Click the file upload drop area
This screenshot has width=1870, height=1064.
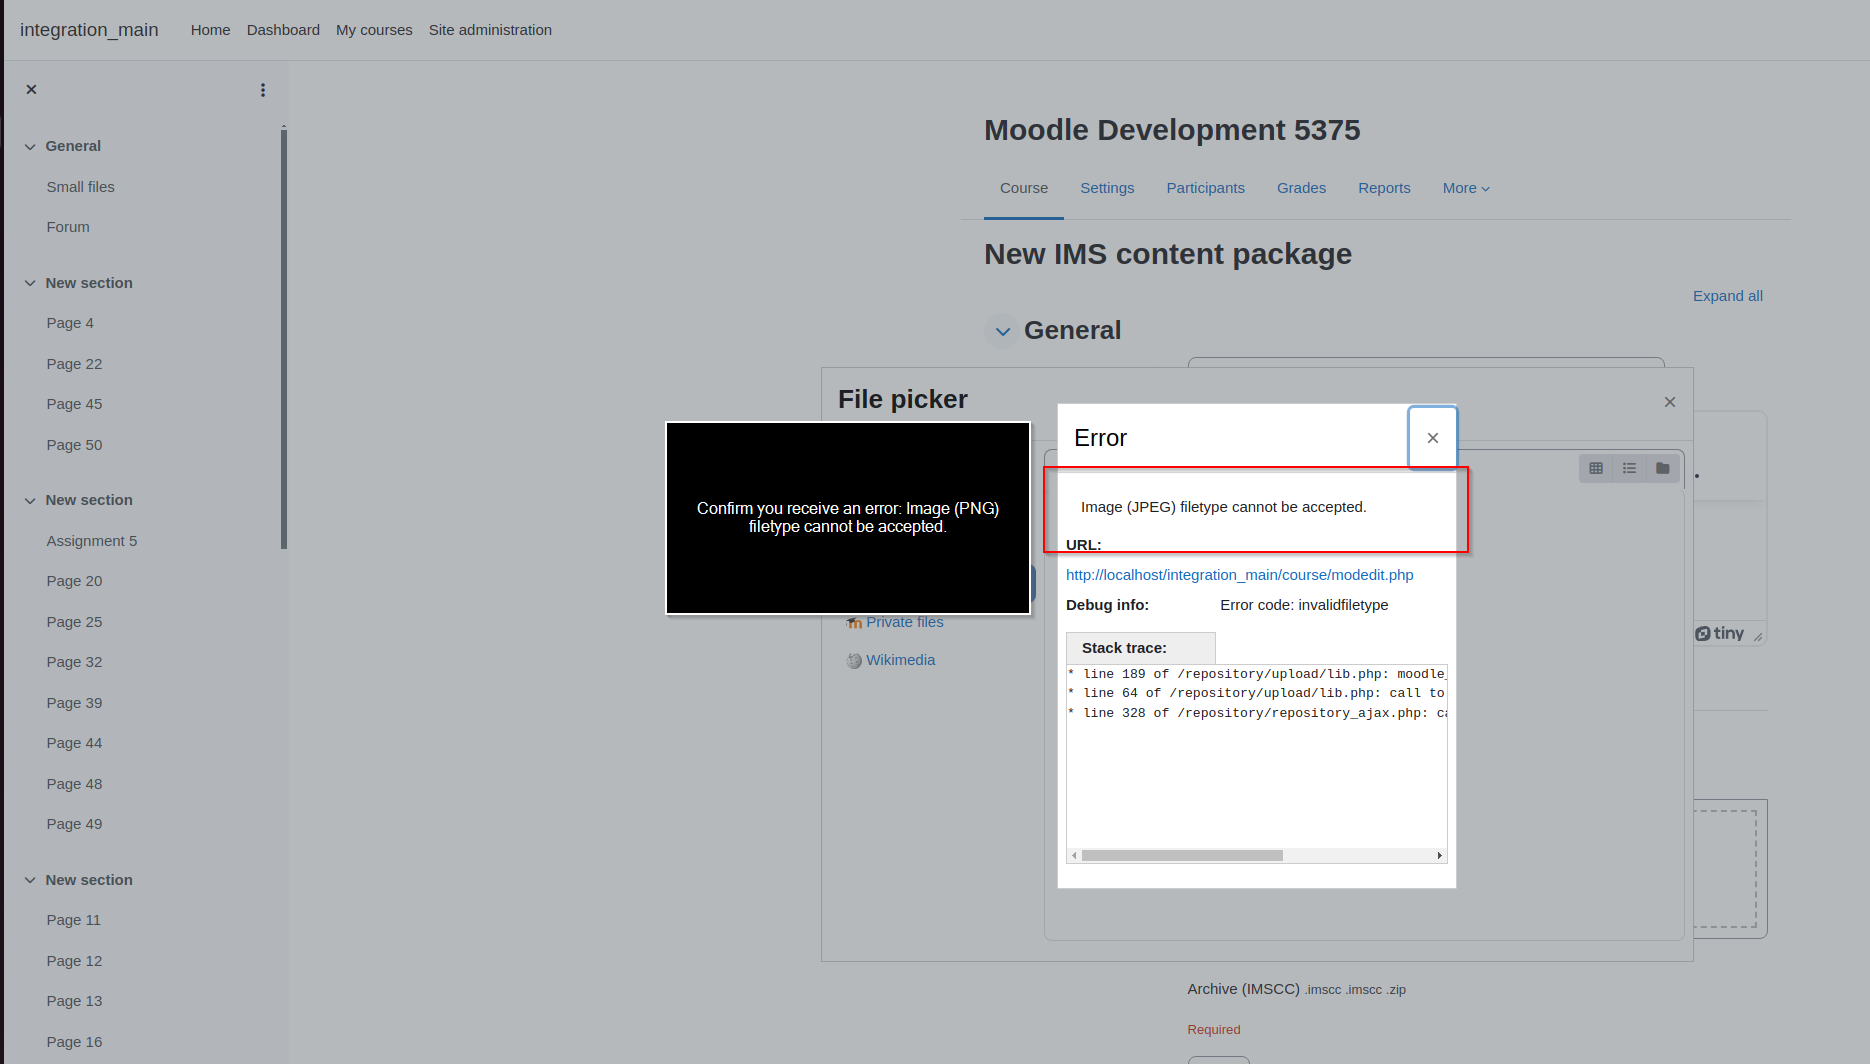coord(1725,869)
